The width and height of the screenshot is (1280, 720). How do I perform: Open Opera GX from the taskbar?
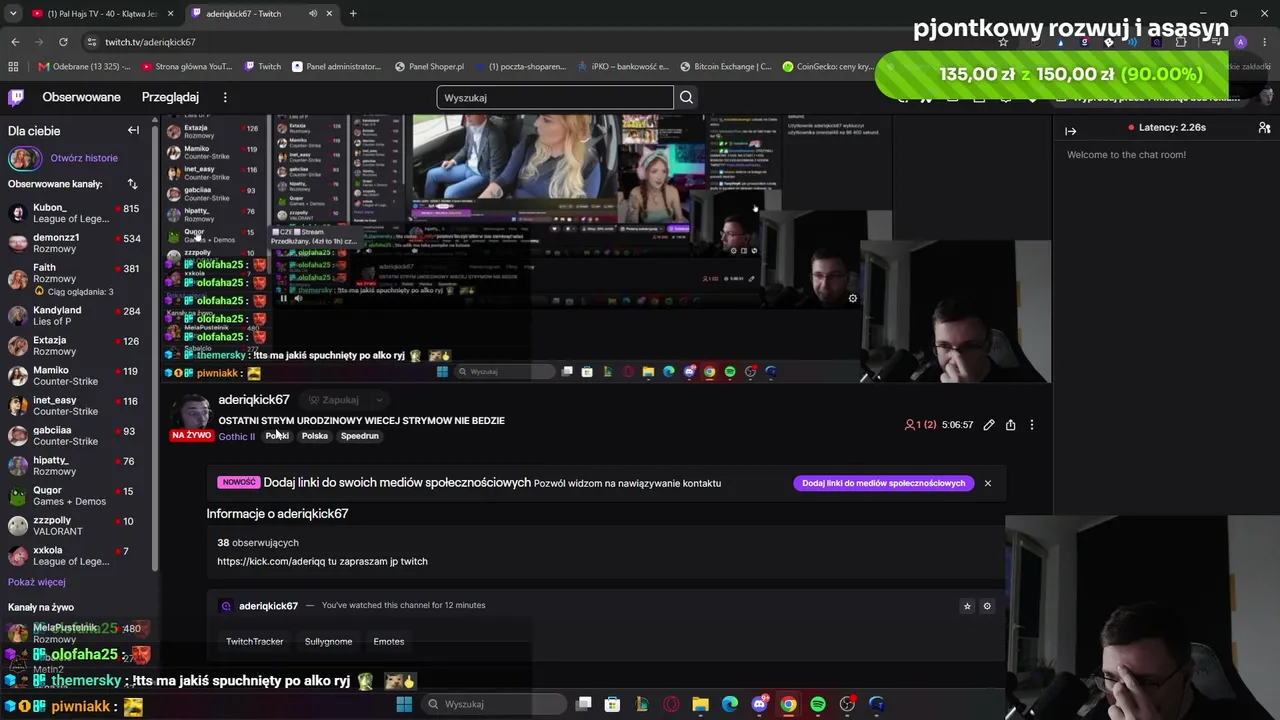pyautogui.click(x=671, y=704)
